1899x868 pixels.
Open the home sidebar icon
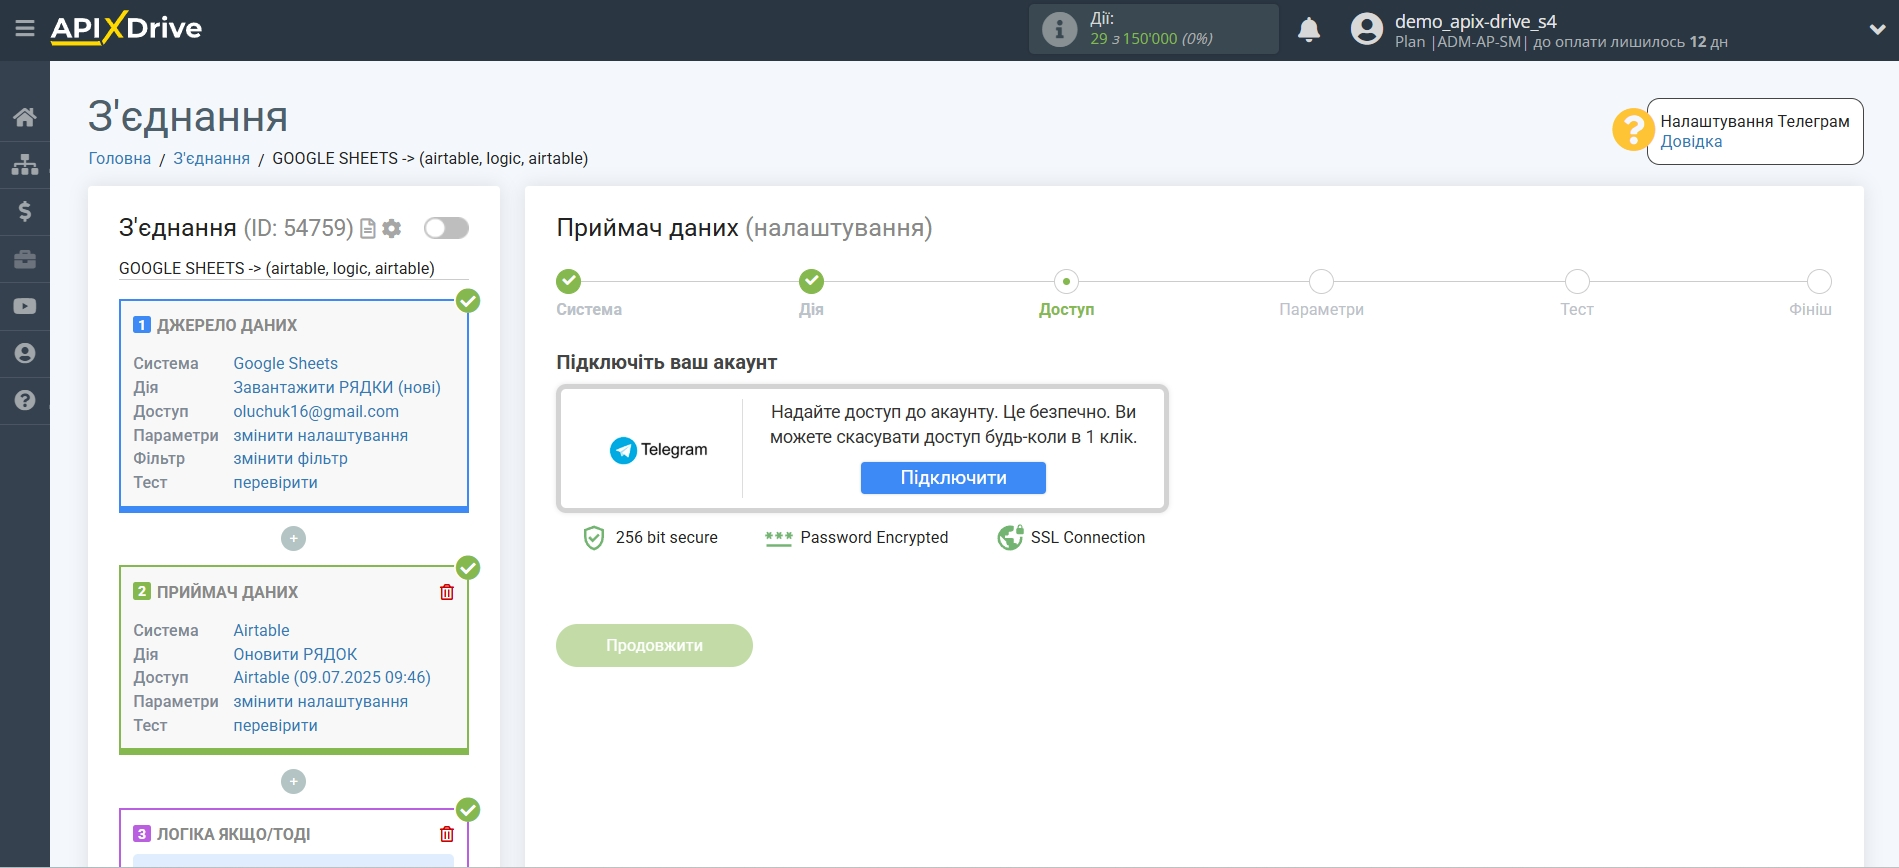25,117
